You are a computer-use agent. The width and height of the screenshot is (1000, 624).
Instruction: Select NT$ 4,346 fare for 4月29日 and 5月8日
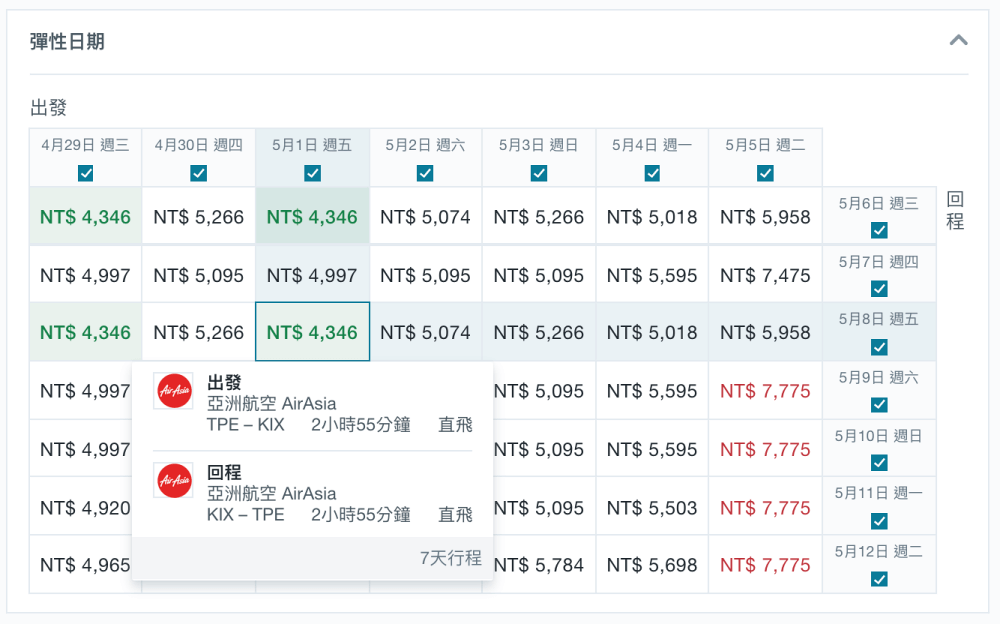[x=85, y=332]
